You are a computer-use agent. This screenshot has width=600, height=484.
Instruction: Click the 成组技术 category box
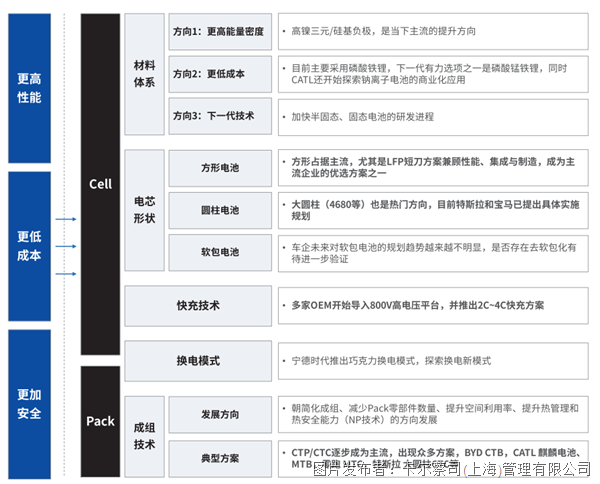(144, 437)
